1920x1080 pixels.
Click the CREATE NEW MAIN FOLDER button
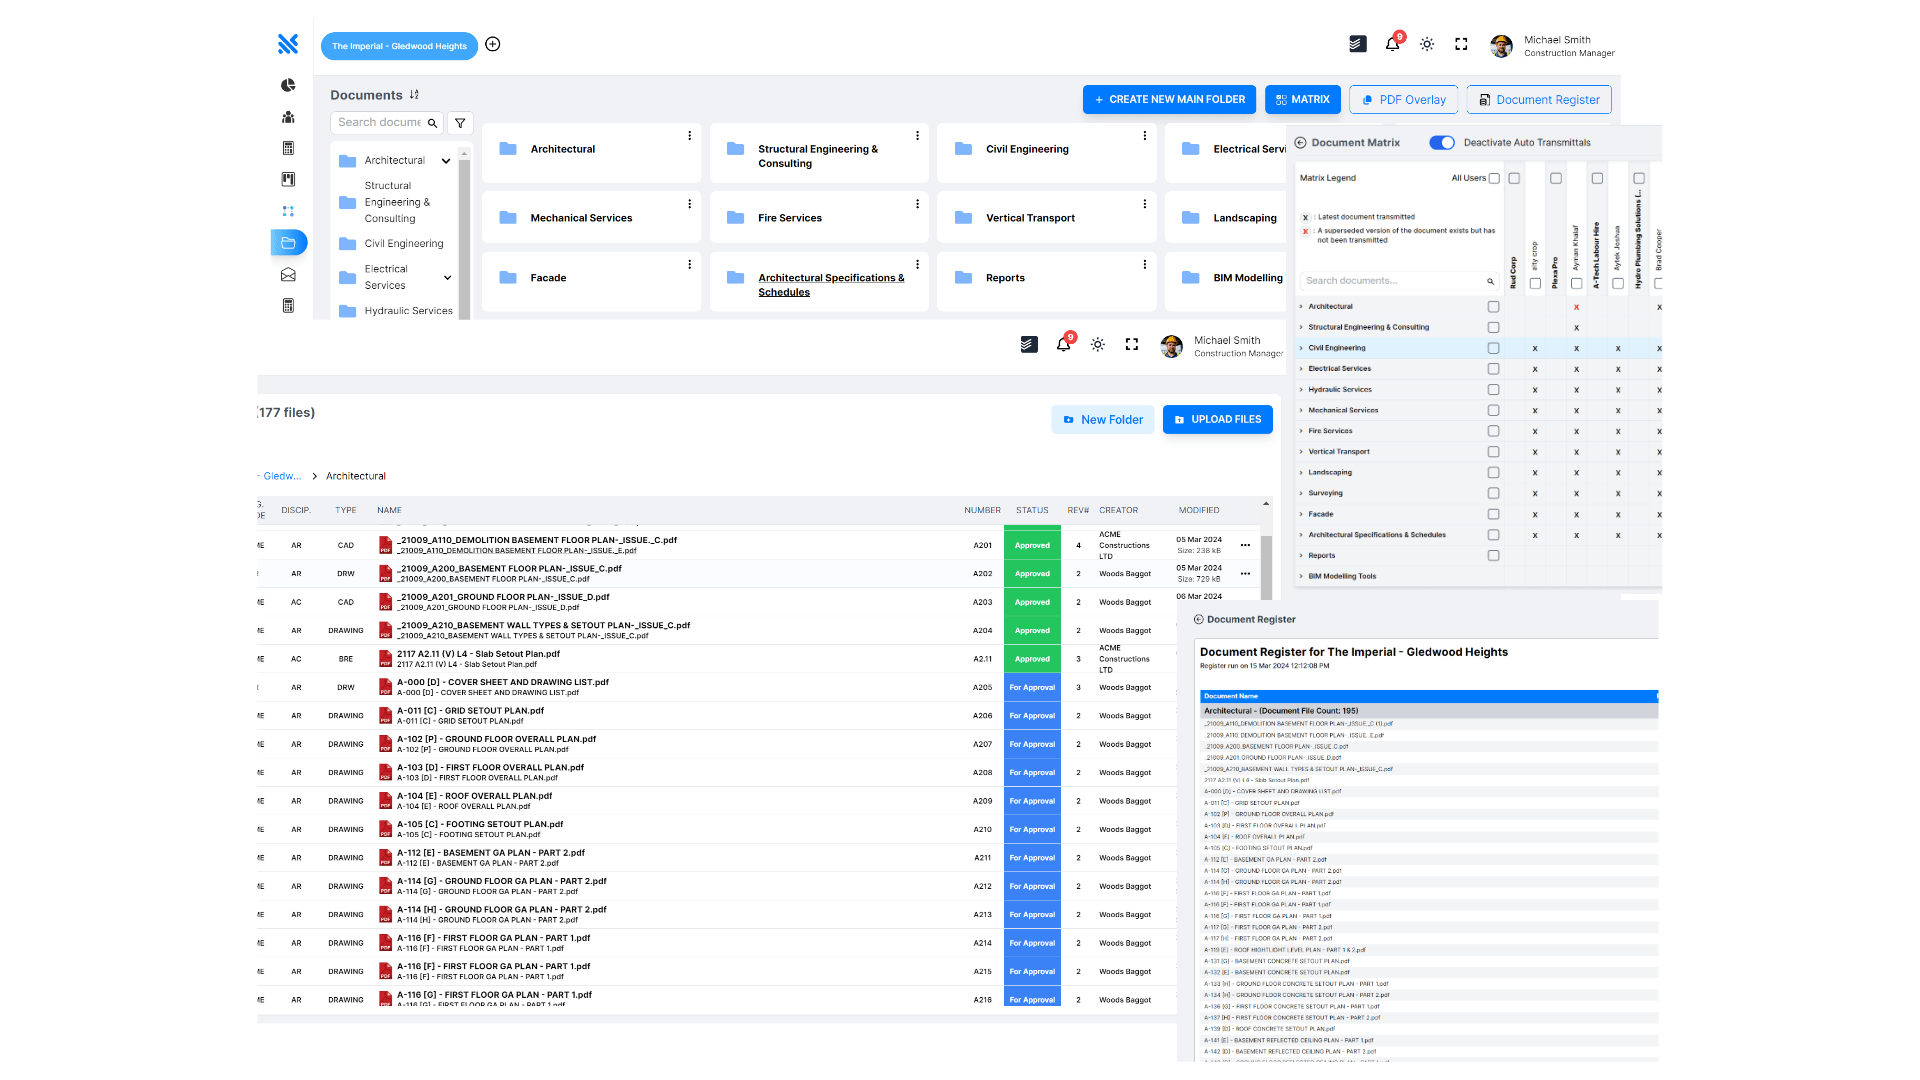click(1168, 99)
